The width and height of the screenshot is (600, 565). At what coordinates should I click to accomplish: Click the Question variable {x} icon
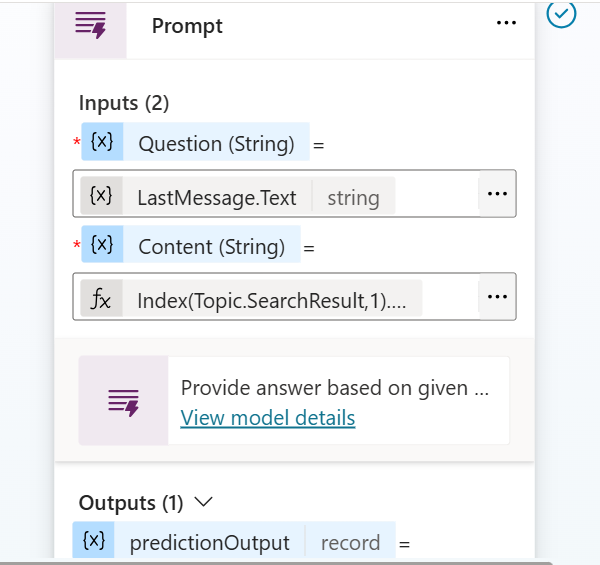point(102,142)
